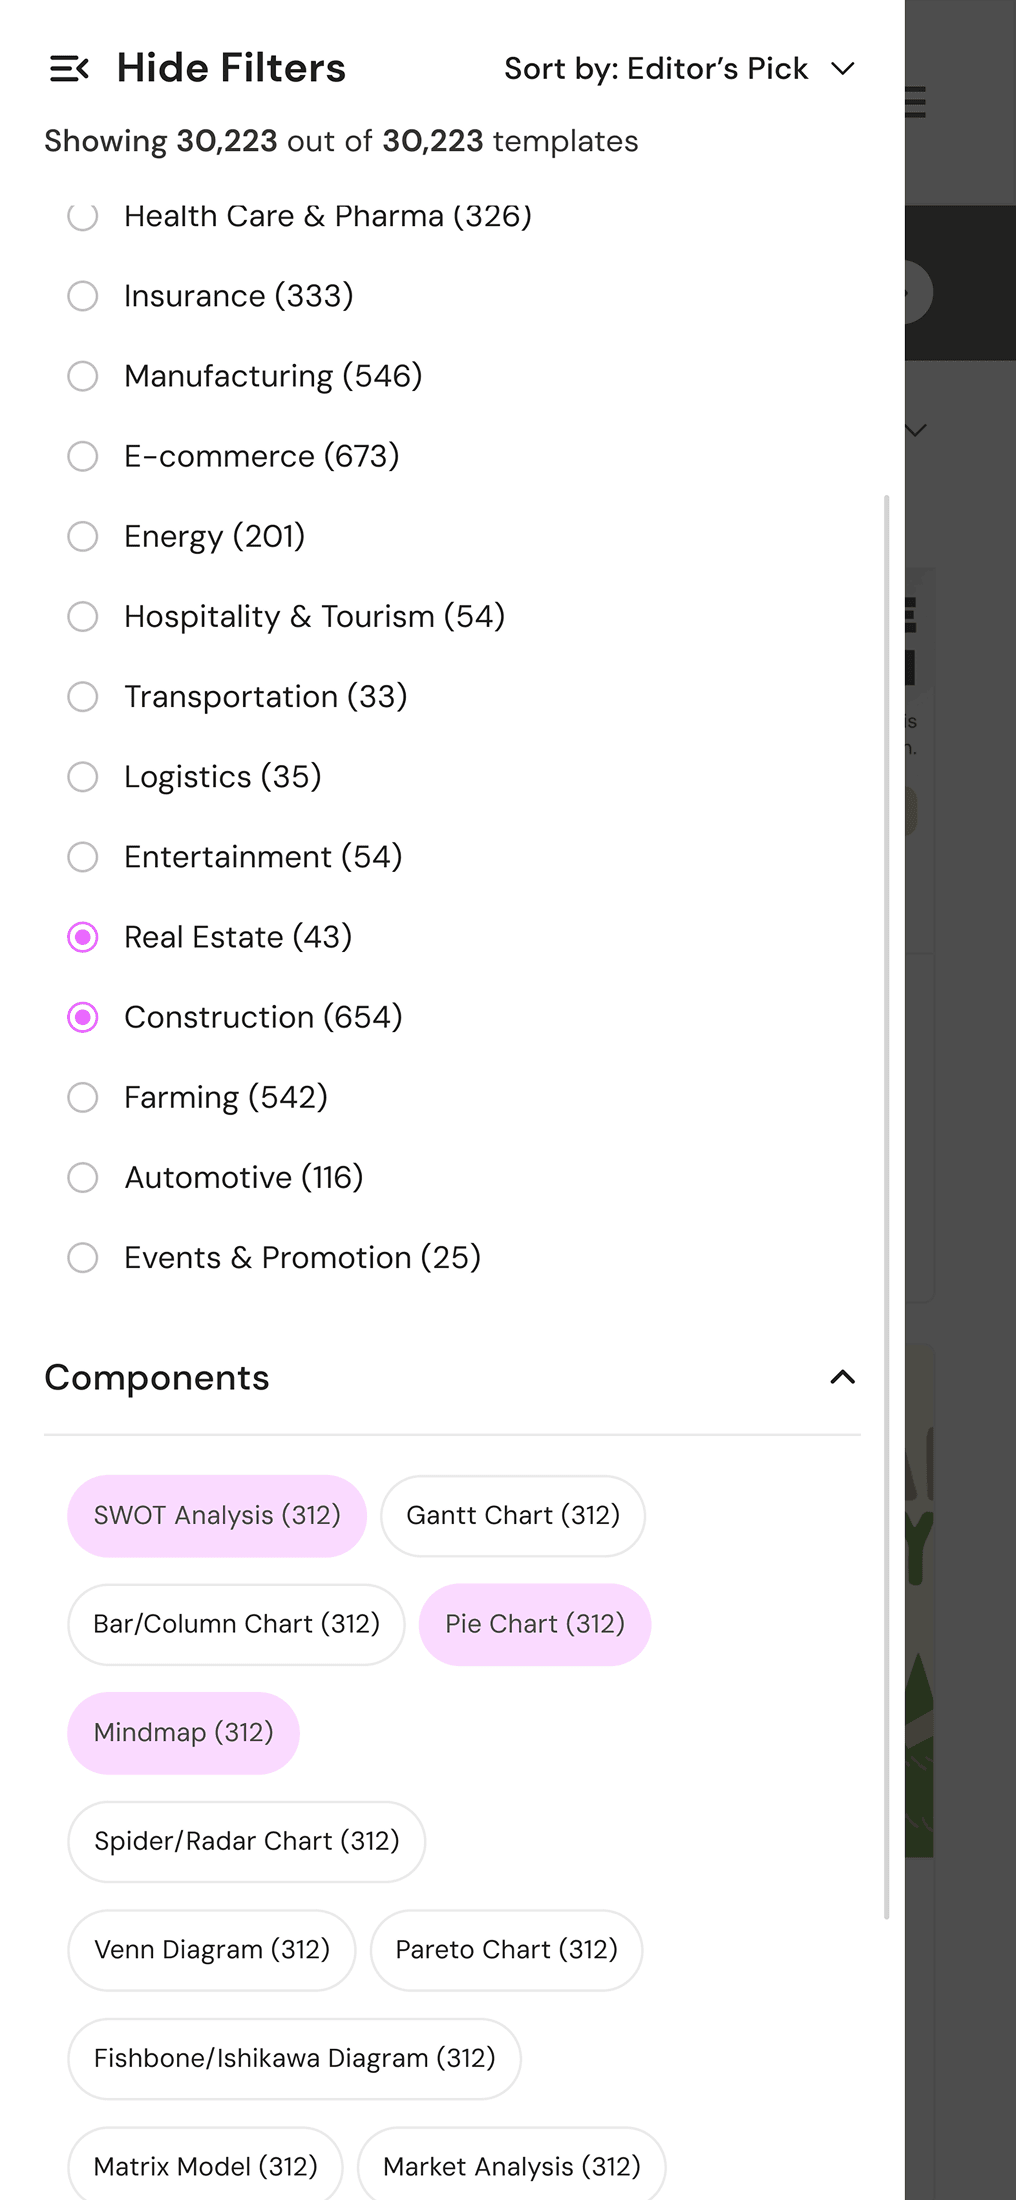Screen dimensions: 1016x2200
Task: Select the Spider/Radar Chart chip
Action: (x=246, y=1841)
